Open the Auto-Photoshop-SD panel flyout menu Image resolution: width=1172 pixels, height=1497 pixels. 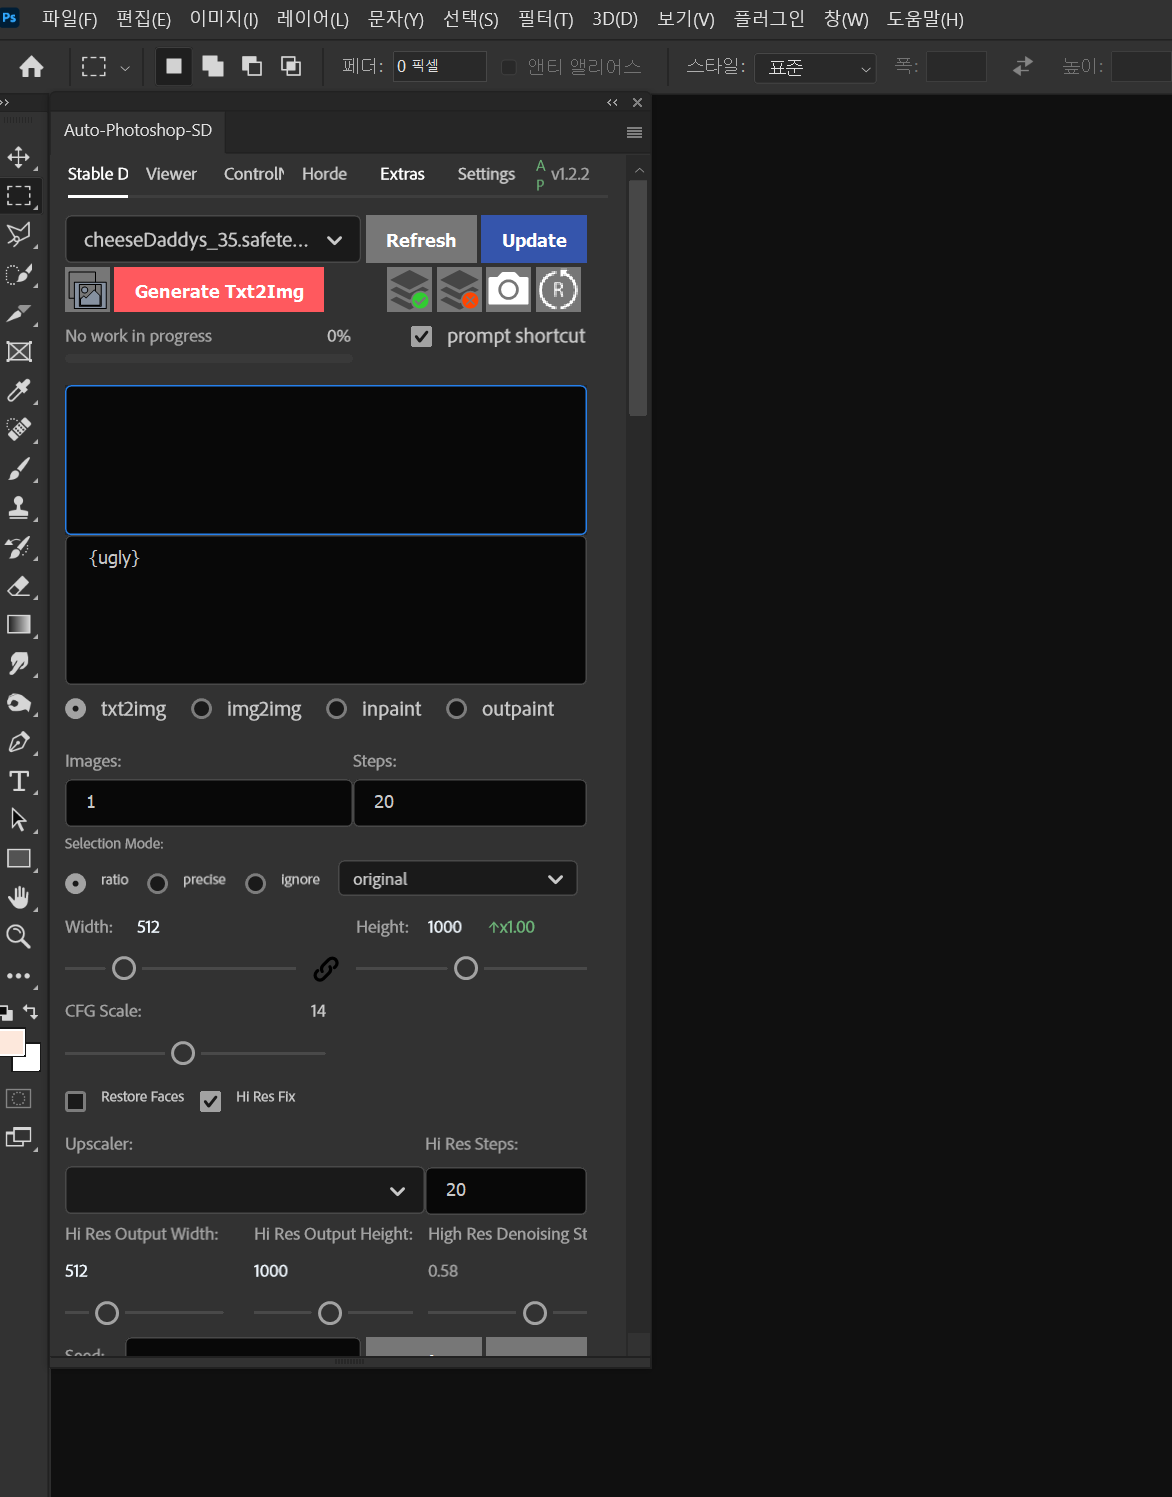click(x=634, y=132)
